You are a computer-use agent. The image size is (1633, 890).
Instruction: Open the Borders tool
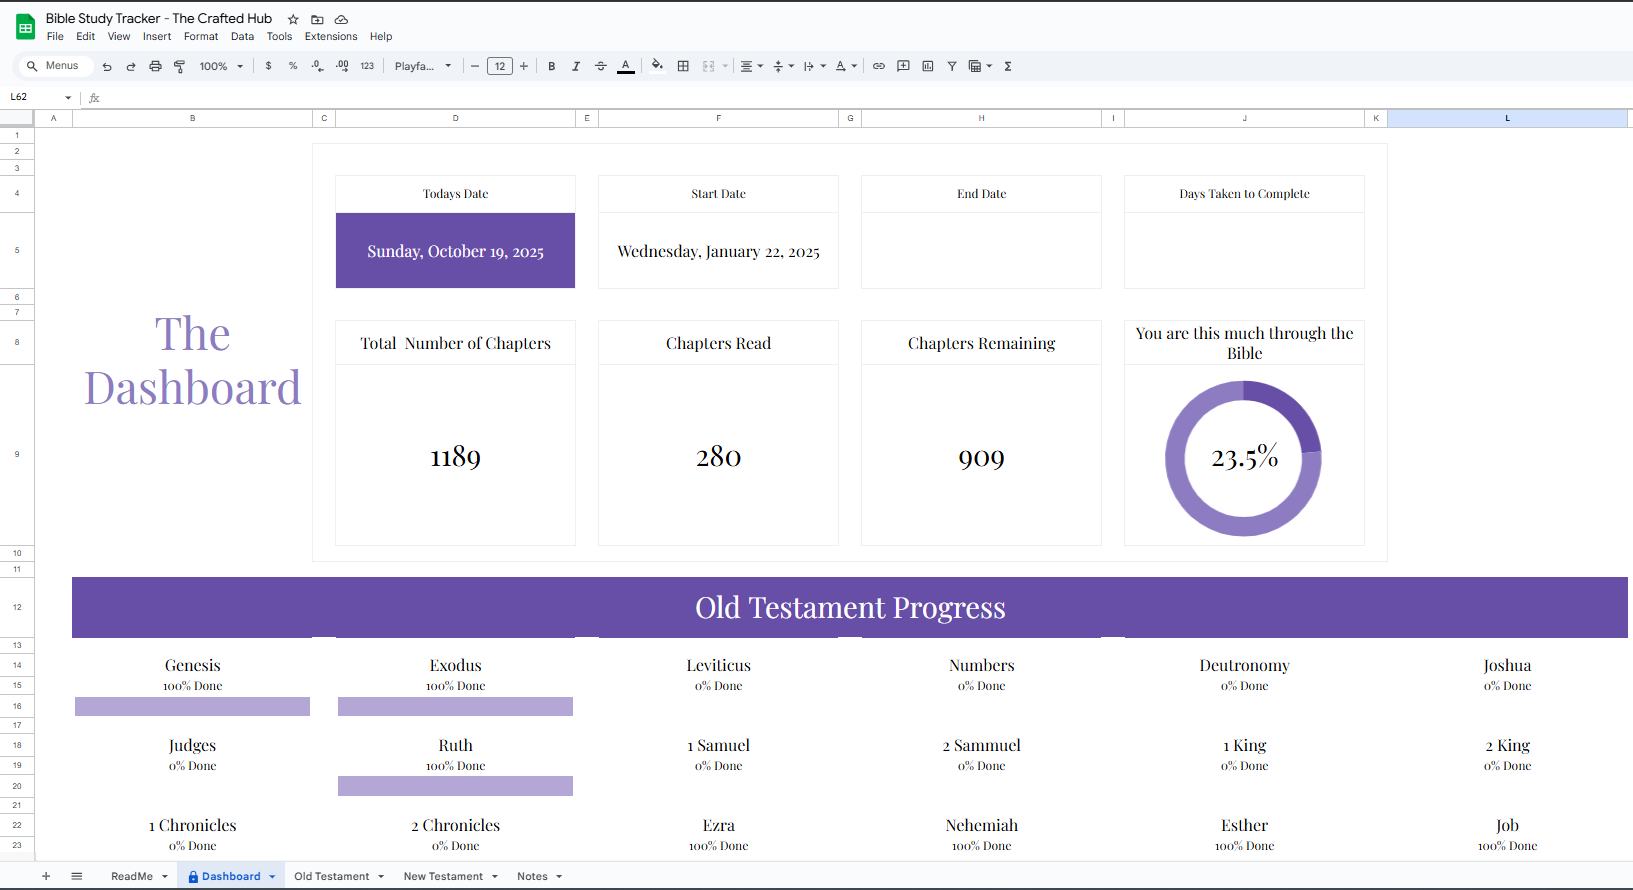tap(683, 66)
